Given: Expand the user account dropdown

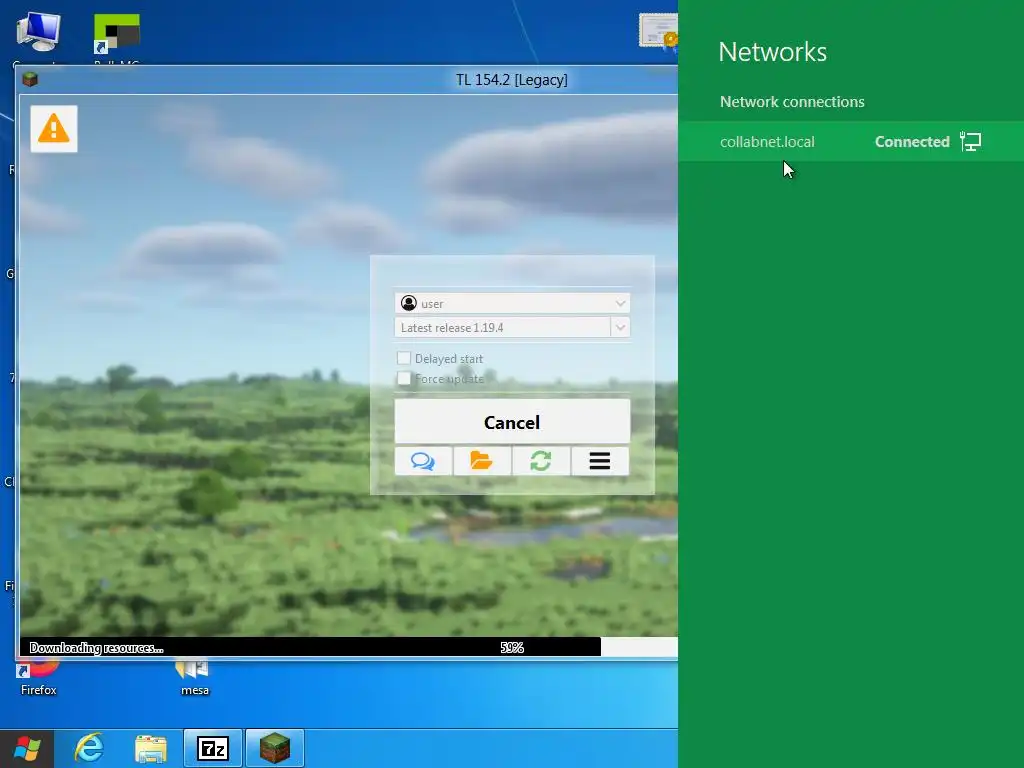Looking at the screenshot, I should coord(620,303).
